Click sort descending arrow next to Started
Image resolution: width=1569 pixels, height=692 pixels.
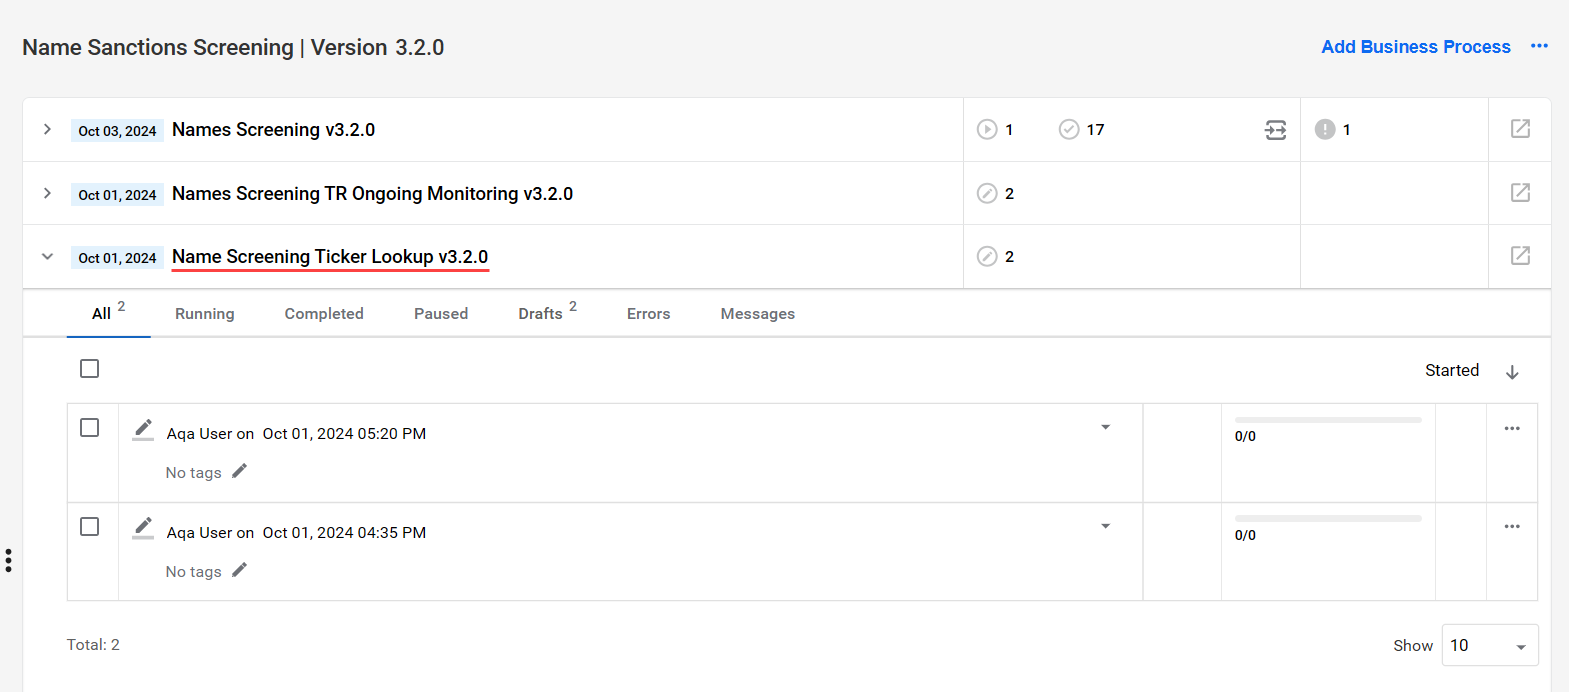click(1512, 372)
